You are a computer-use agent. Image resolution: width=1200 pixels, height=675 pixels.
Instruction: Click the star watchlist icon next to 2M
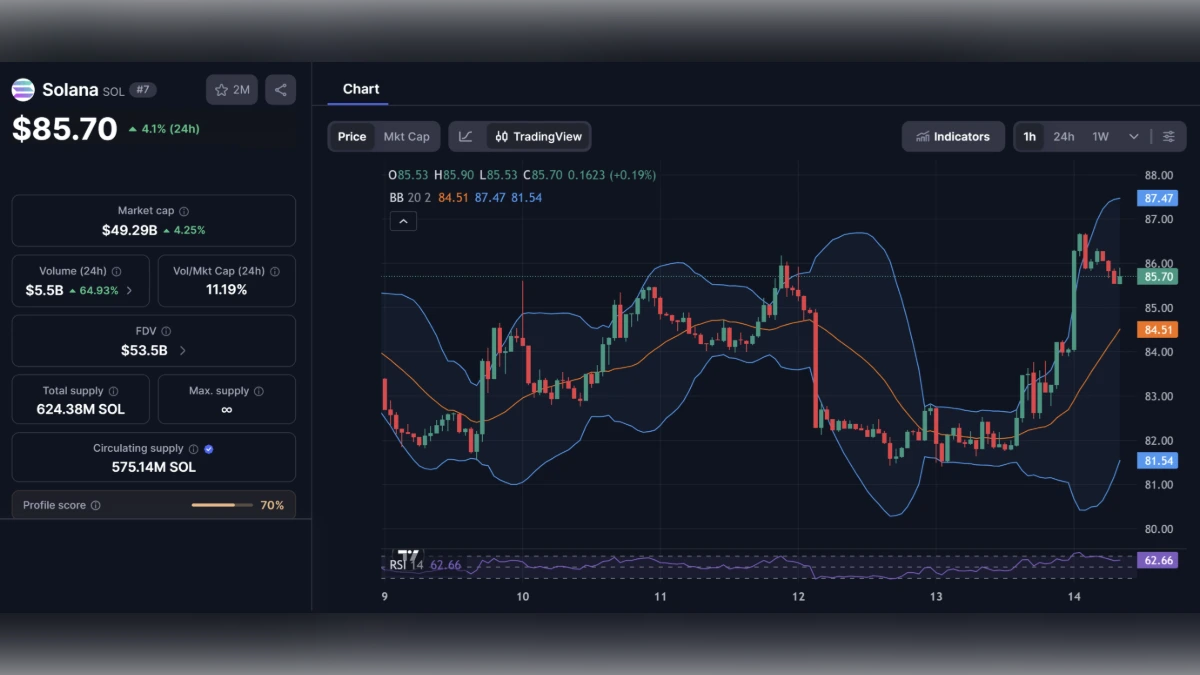point(220,89)
